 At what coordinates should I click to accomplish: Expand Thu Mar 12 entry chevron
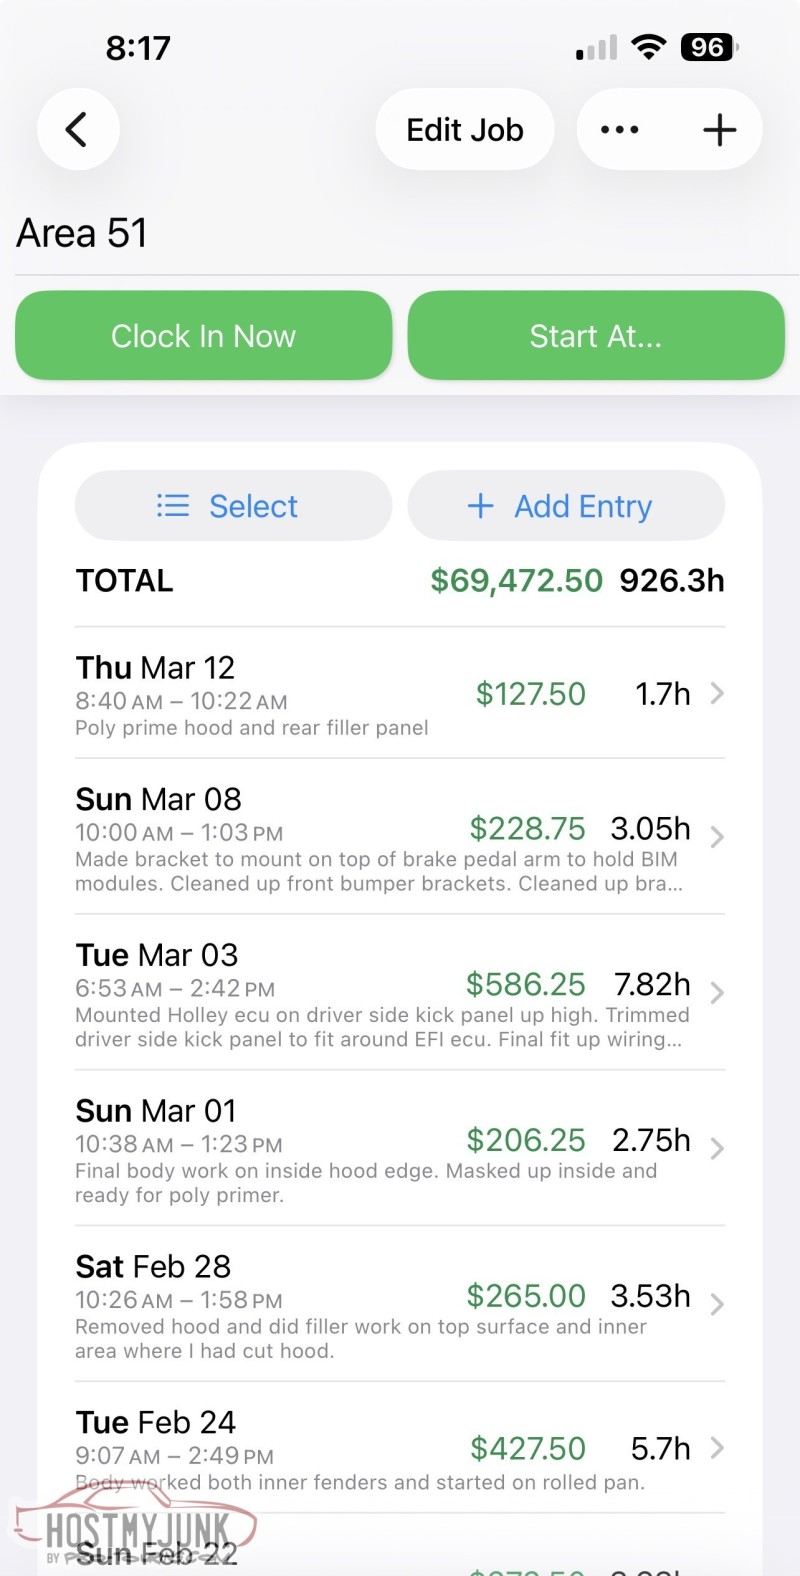tap(716, 693)
